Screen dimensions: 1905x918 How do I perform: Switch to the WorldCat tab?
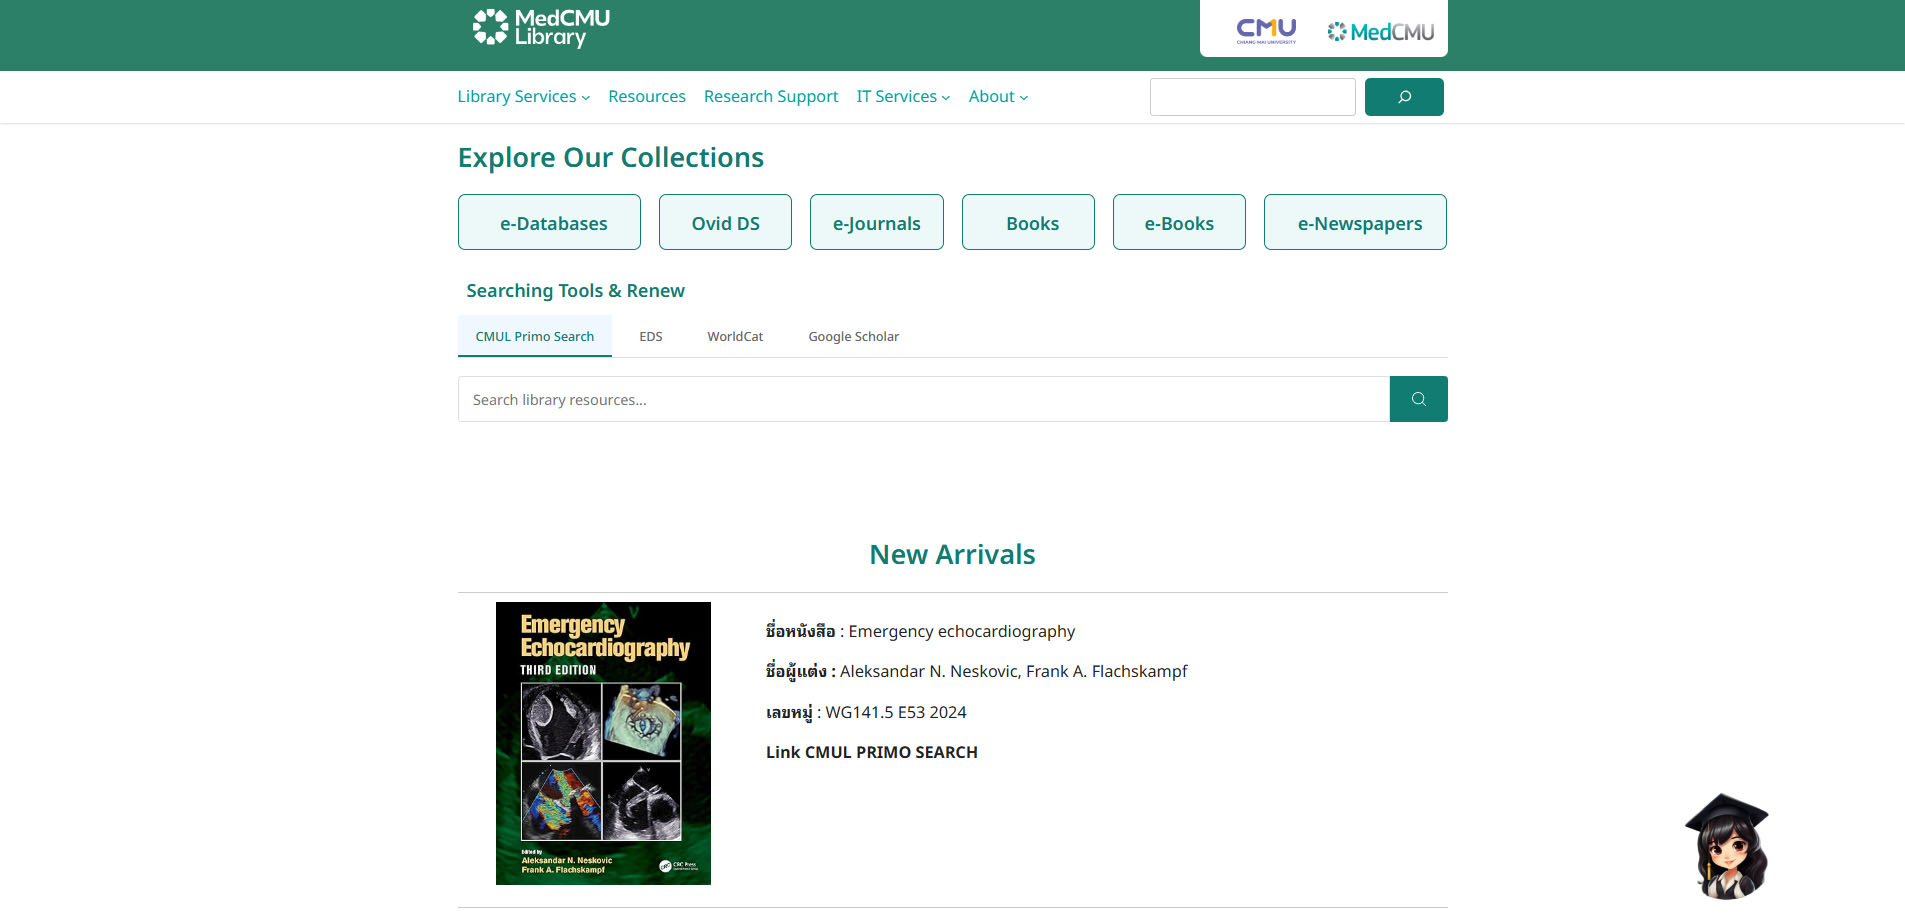(x=735, y=337)
